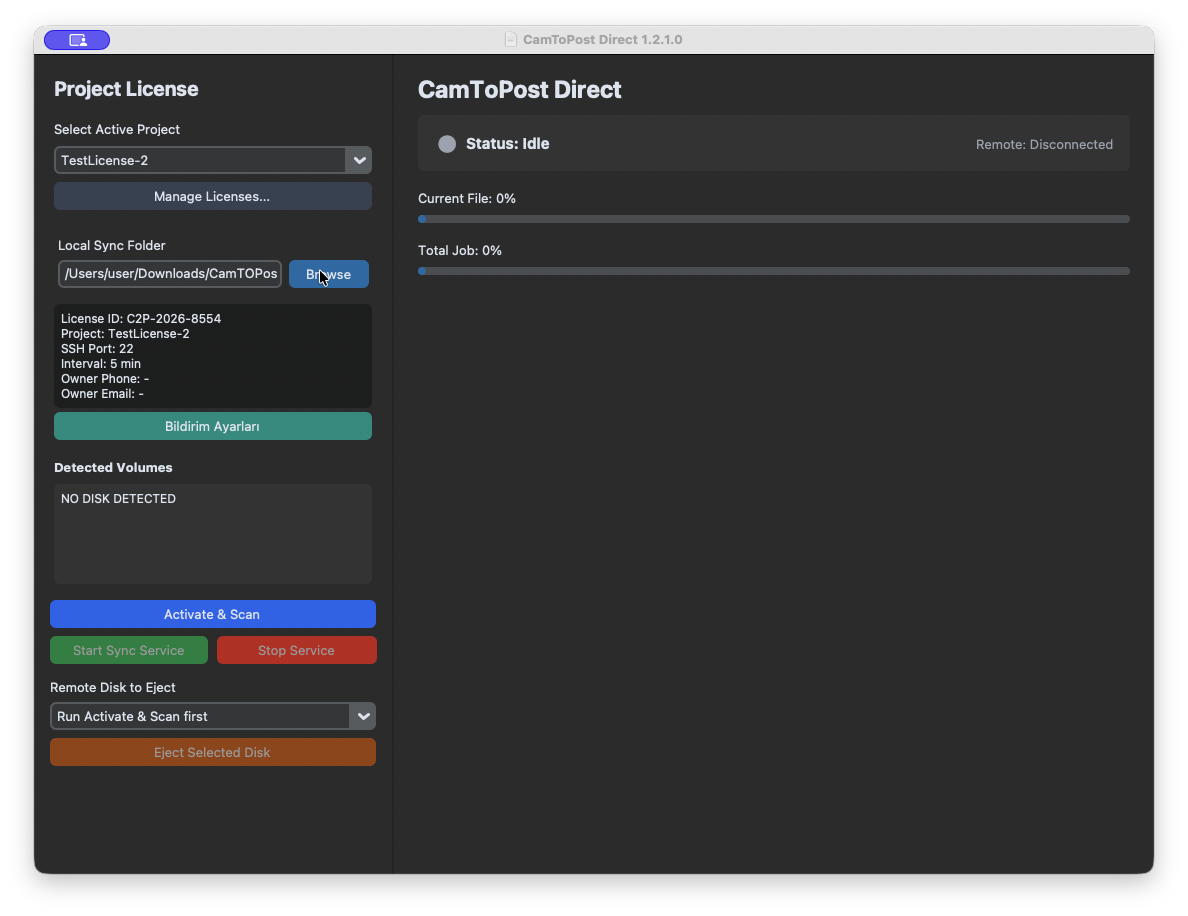Click the Current File progress bar
The height and width of the screenshot is (916, 1188).
point(774,219)
